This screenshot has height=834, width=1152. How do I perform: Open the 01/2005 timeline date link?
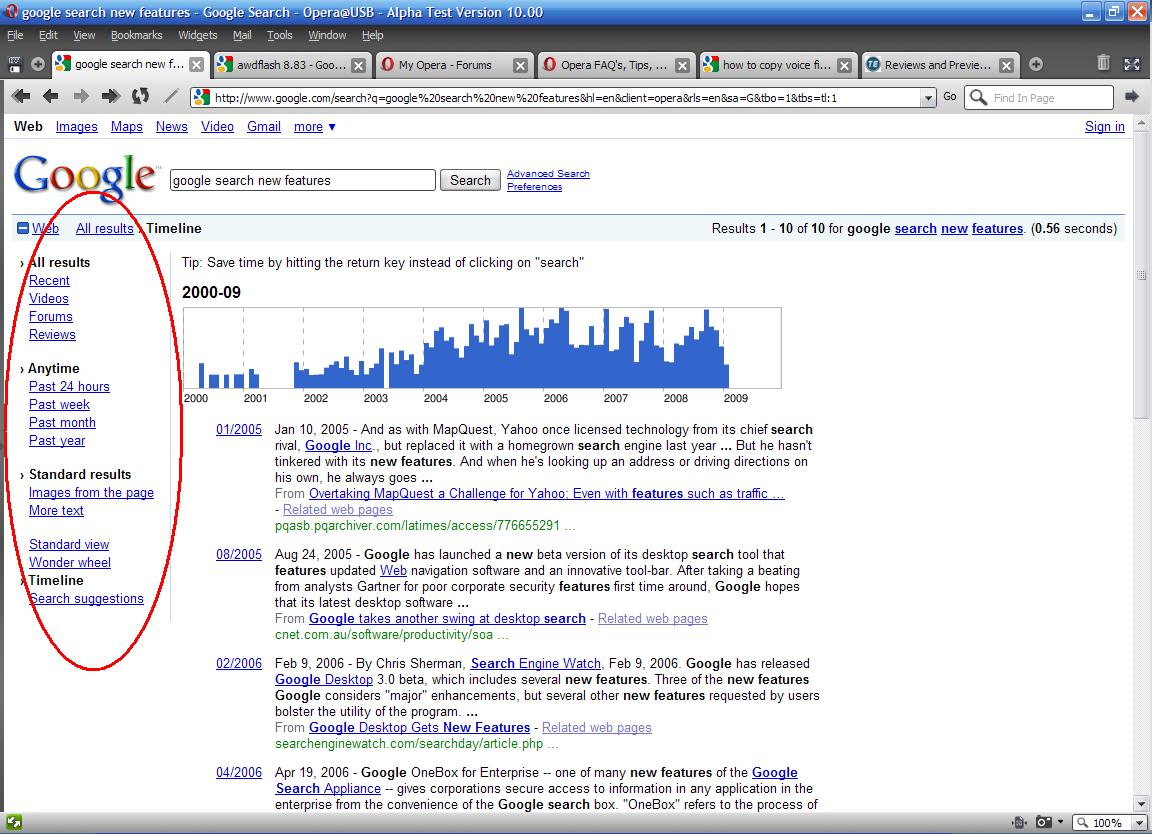239,430
